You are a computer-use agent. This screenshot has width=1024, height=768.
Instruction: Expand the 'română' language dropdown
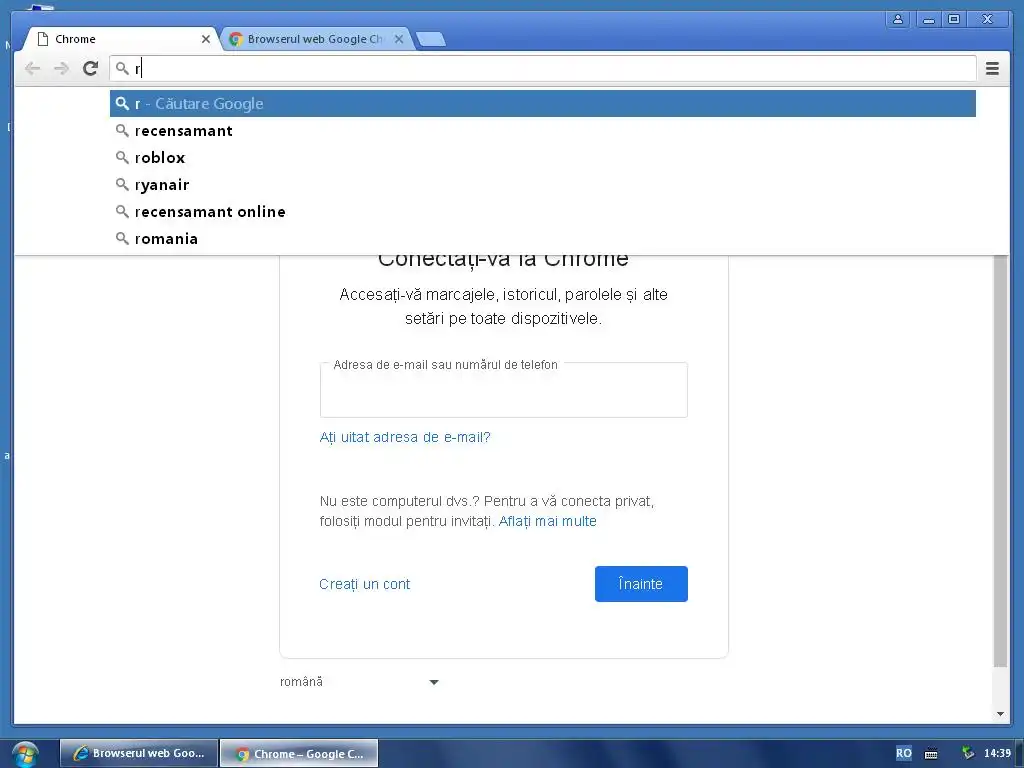(x=359, y=682)
